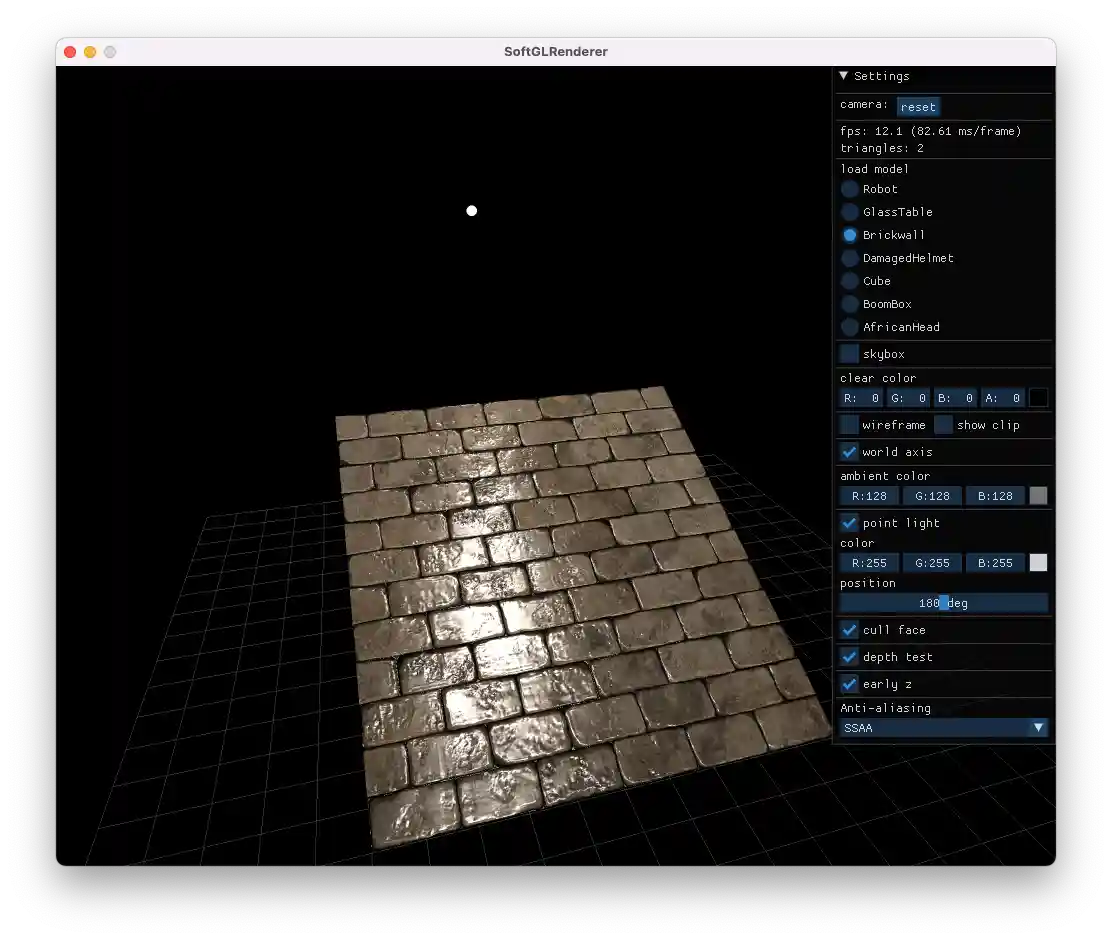
Task: Choose the DamagedHelmet model
Action: [849, 258]
